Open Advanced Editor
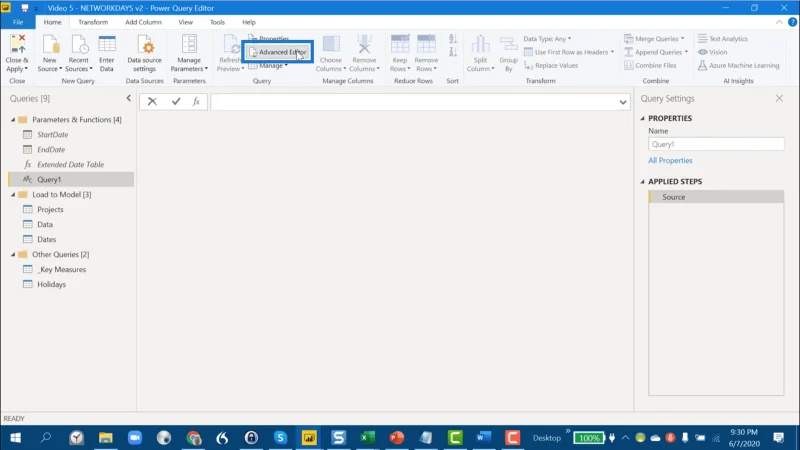Screen dimensions: 800x450 (x=278, y=52)
